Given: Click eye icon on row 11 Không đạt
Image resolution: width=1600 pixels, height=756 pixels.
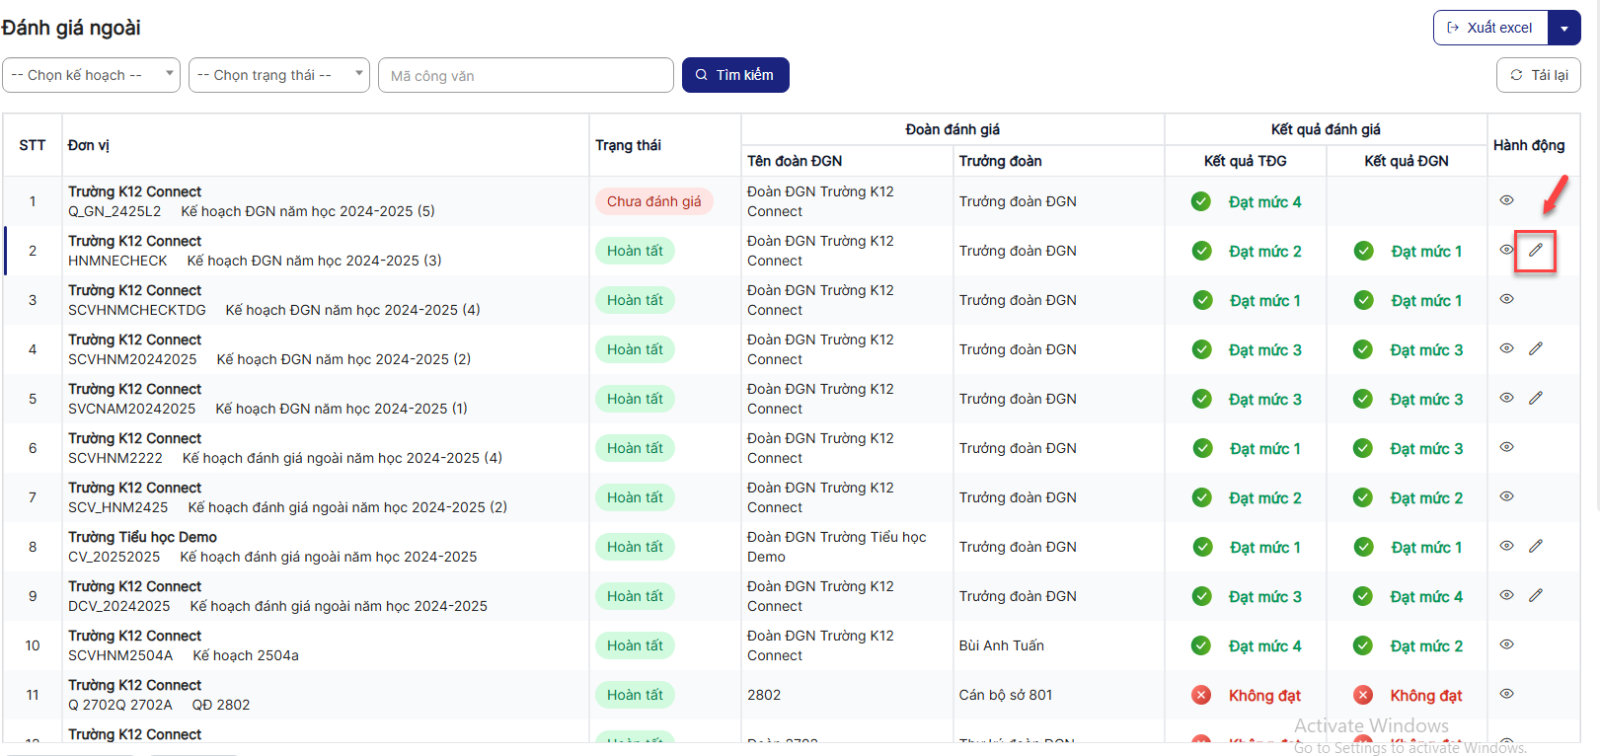Looking at the screenshot, I should [1506, 694].
